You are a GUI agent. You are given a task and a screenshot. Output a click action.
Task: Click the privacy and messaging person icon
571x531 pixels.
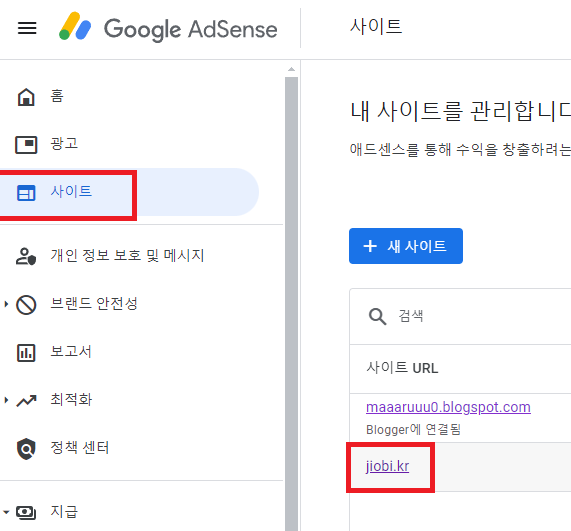tap(26, 256)
